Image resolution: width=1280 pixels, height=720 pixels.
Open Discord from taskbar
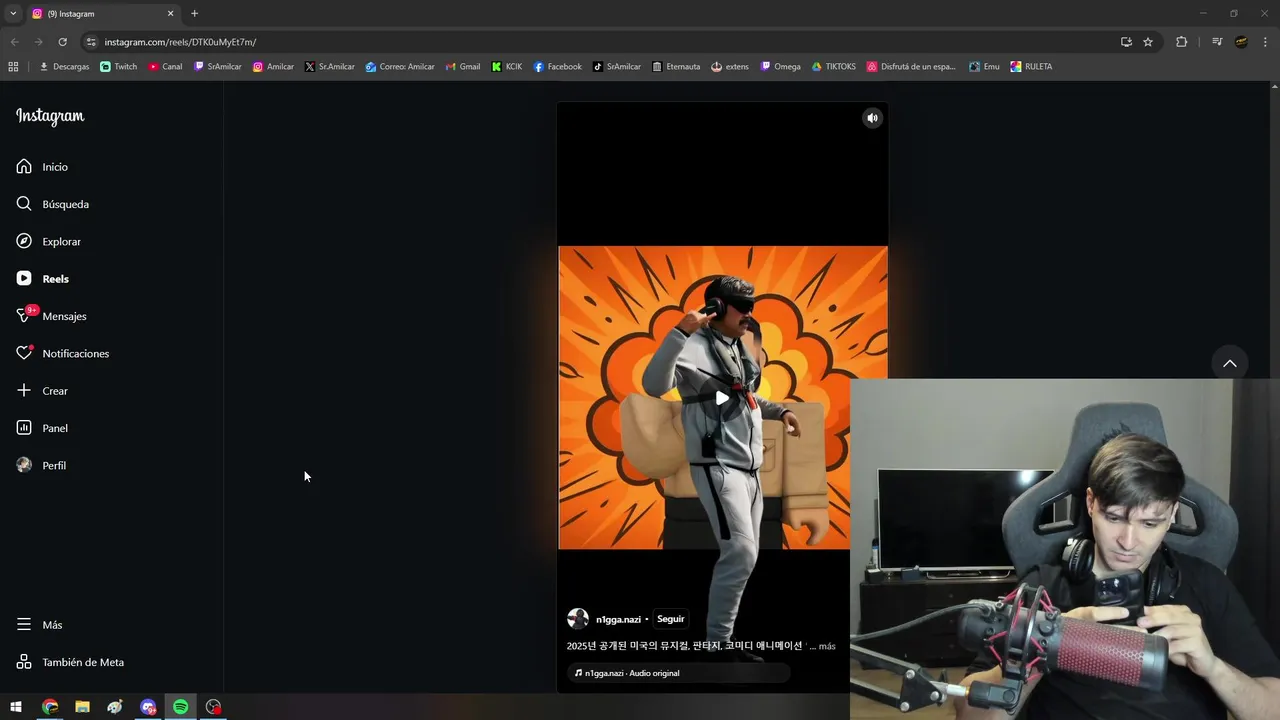tap(148, 707)
